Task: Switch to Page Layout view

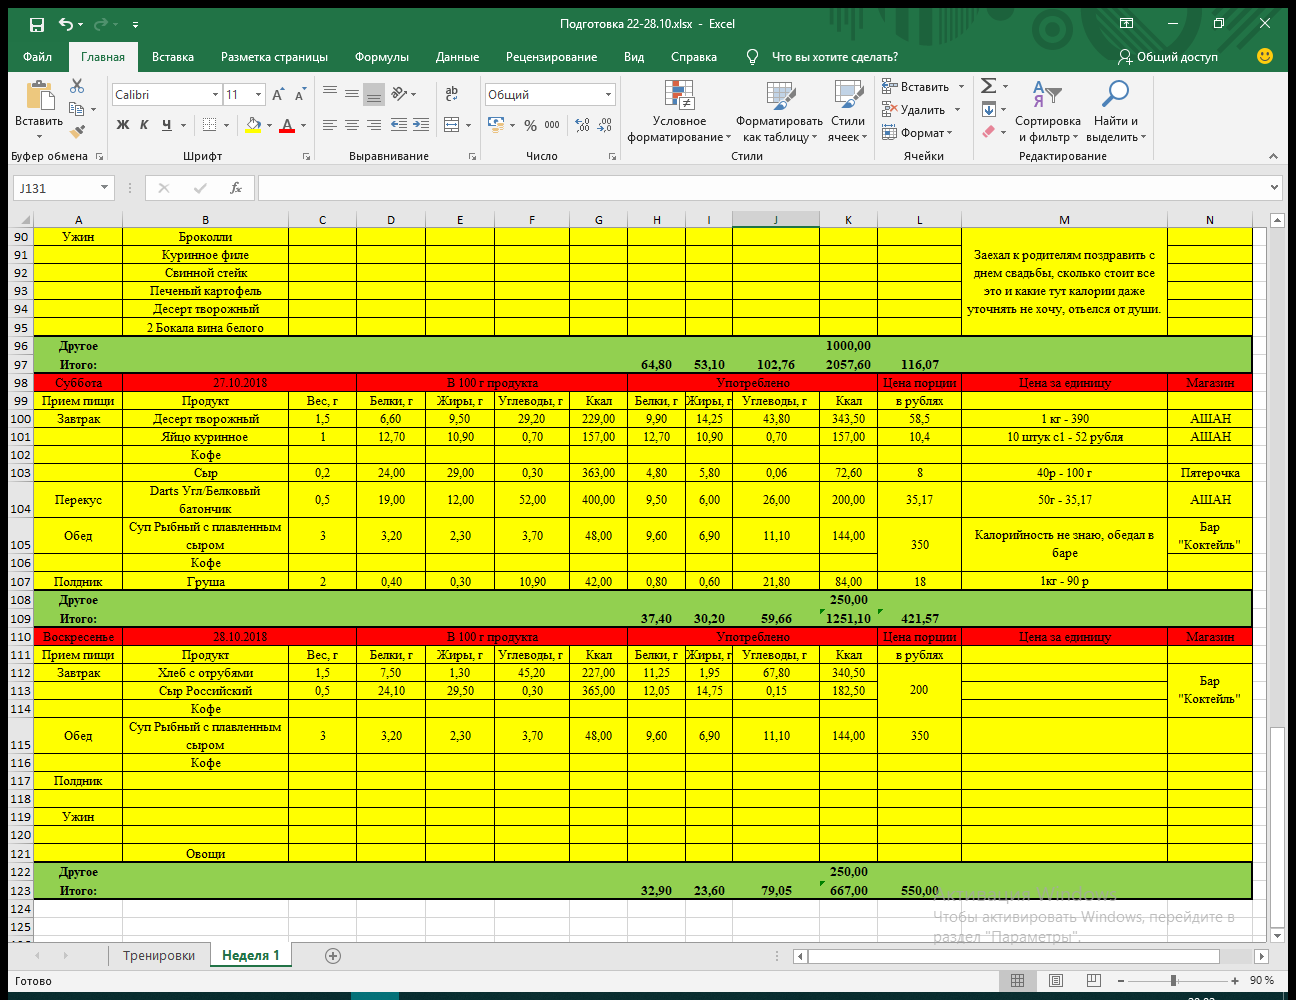Action: tap(1055, 981)
